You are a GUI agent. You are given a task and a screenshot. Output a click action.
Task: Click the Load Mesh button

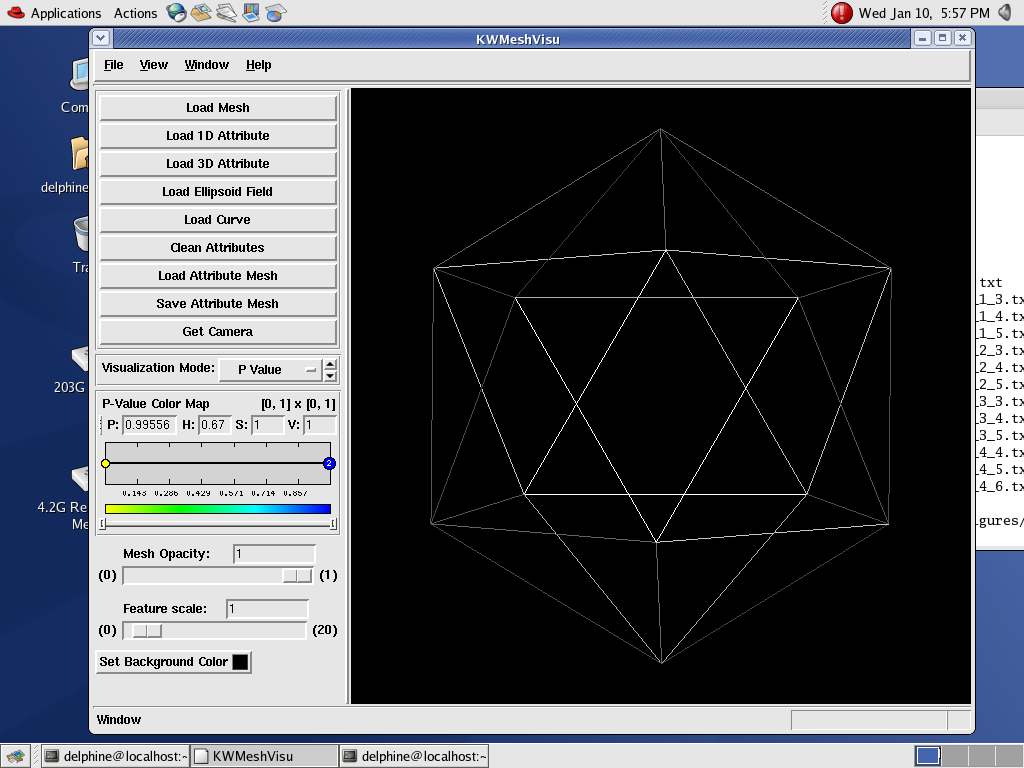[x=218, y=108]
